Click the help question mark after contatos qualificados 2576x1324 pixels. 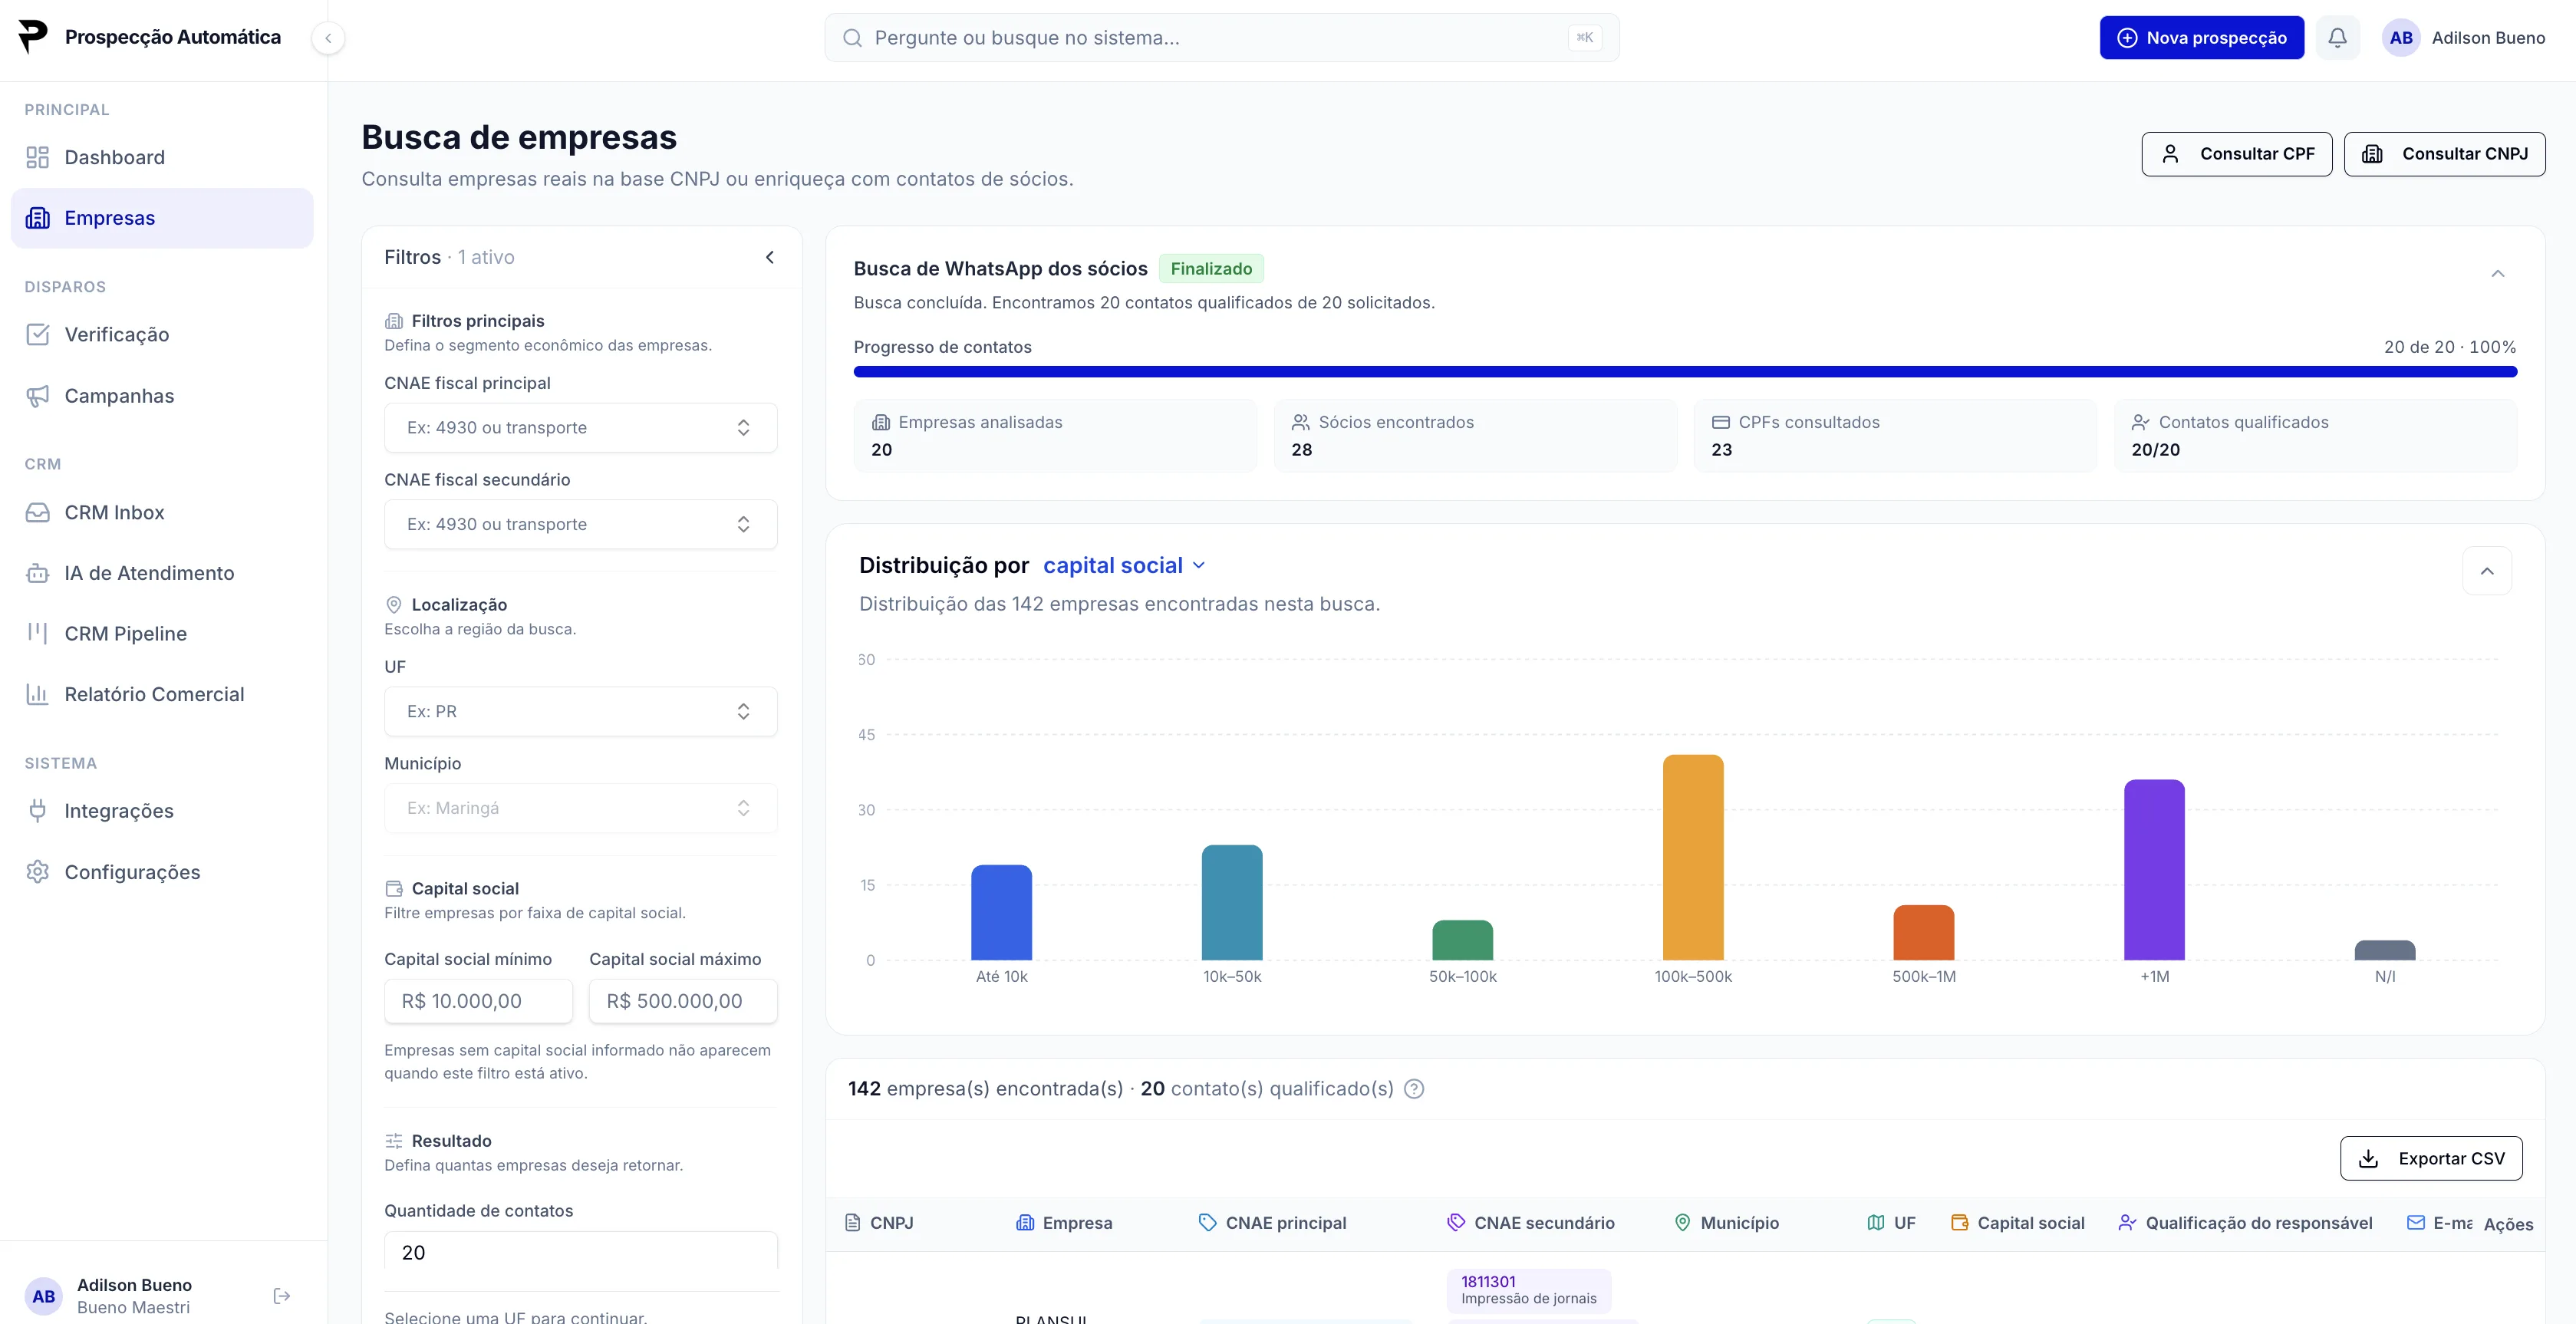tap(1414, 1088)
